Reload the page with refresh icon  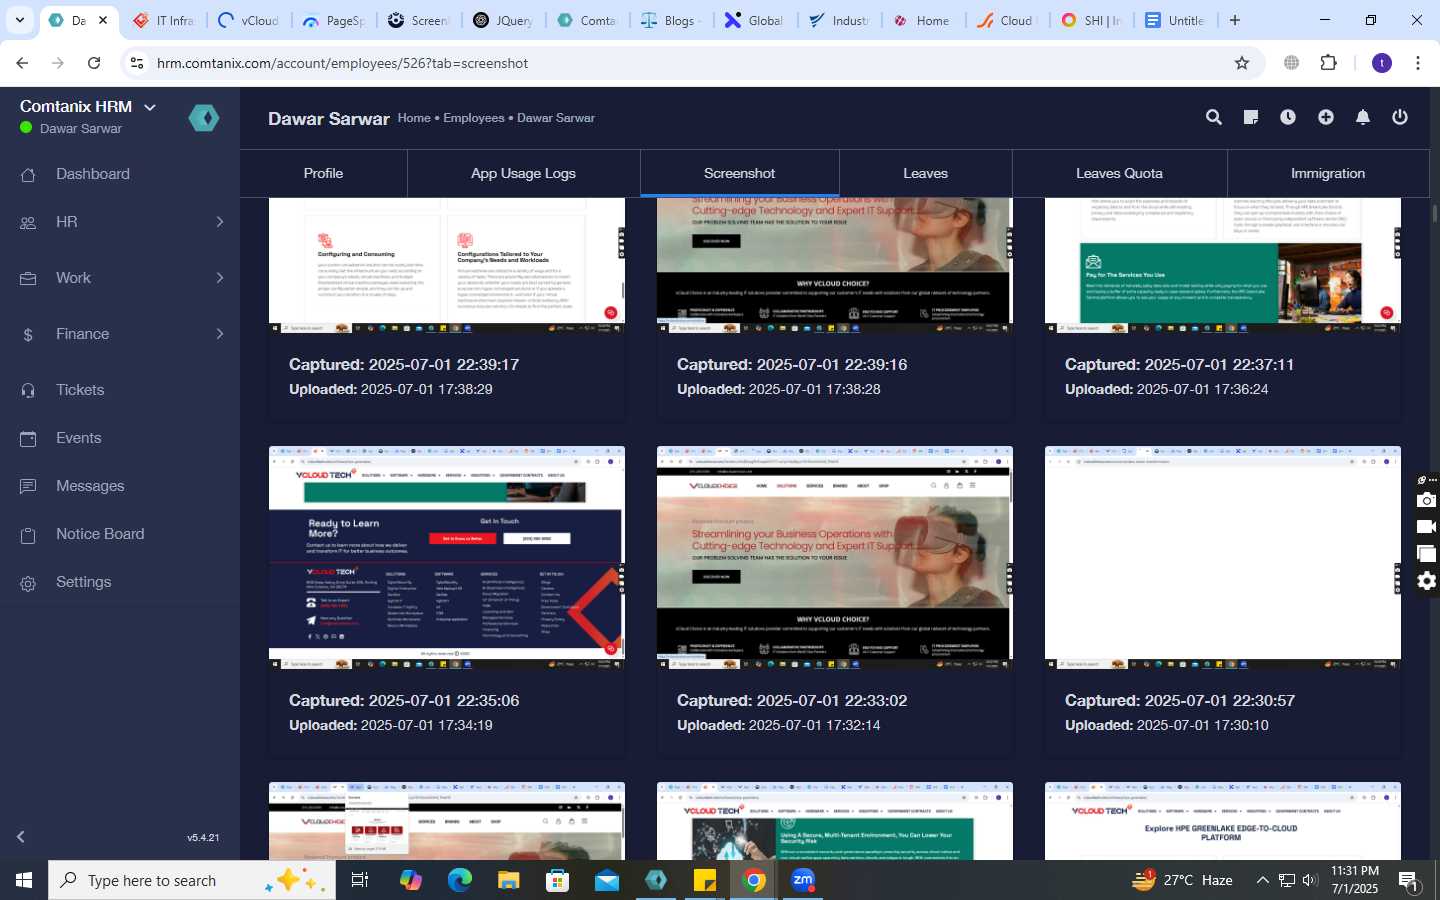pos(94,63)
